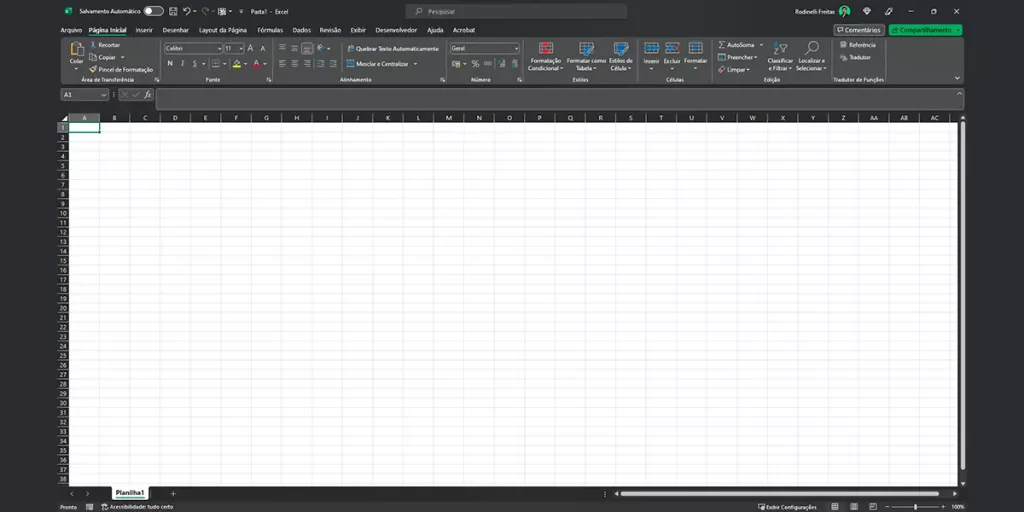Apply percent style
Screen dimensions: 1024x512
475,63
